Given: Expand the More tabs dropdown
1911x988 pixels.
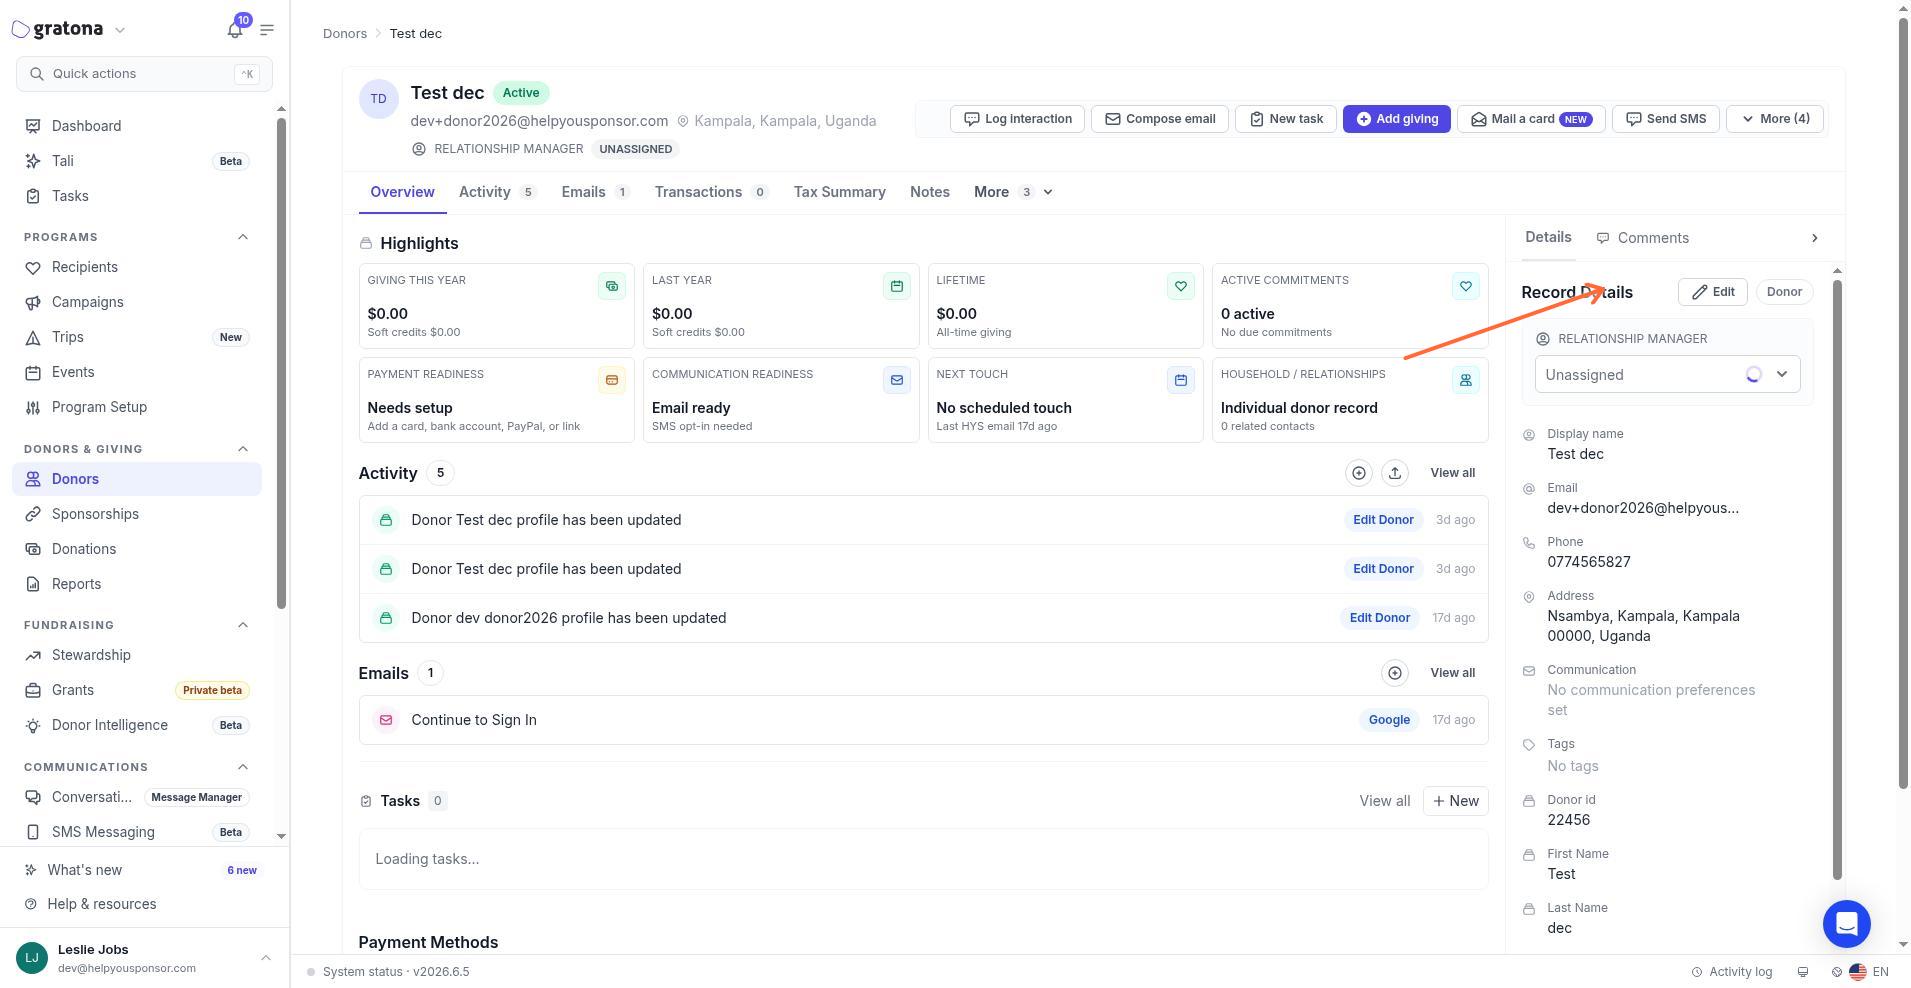Looking at the screenshot, I should pyautogui.click(x=1013, y=192).
